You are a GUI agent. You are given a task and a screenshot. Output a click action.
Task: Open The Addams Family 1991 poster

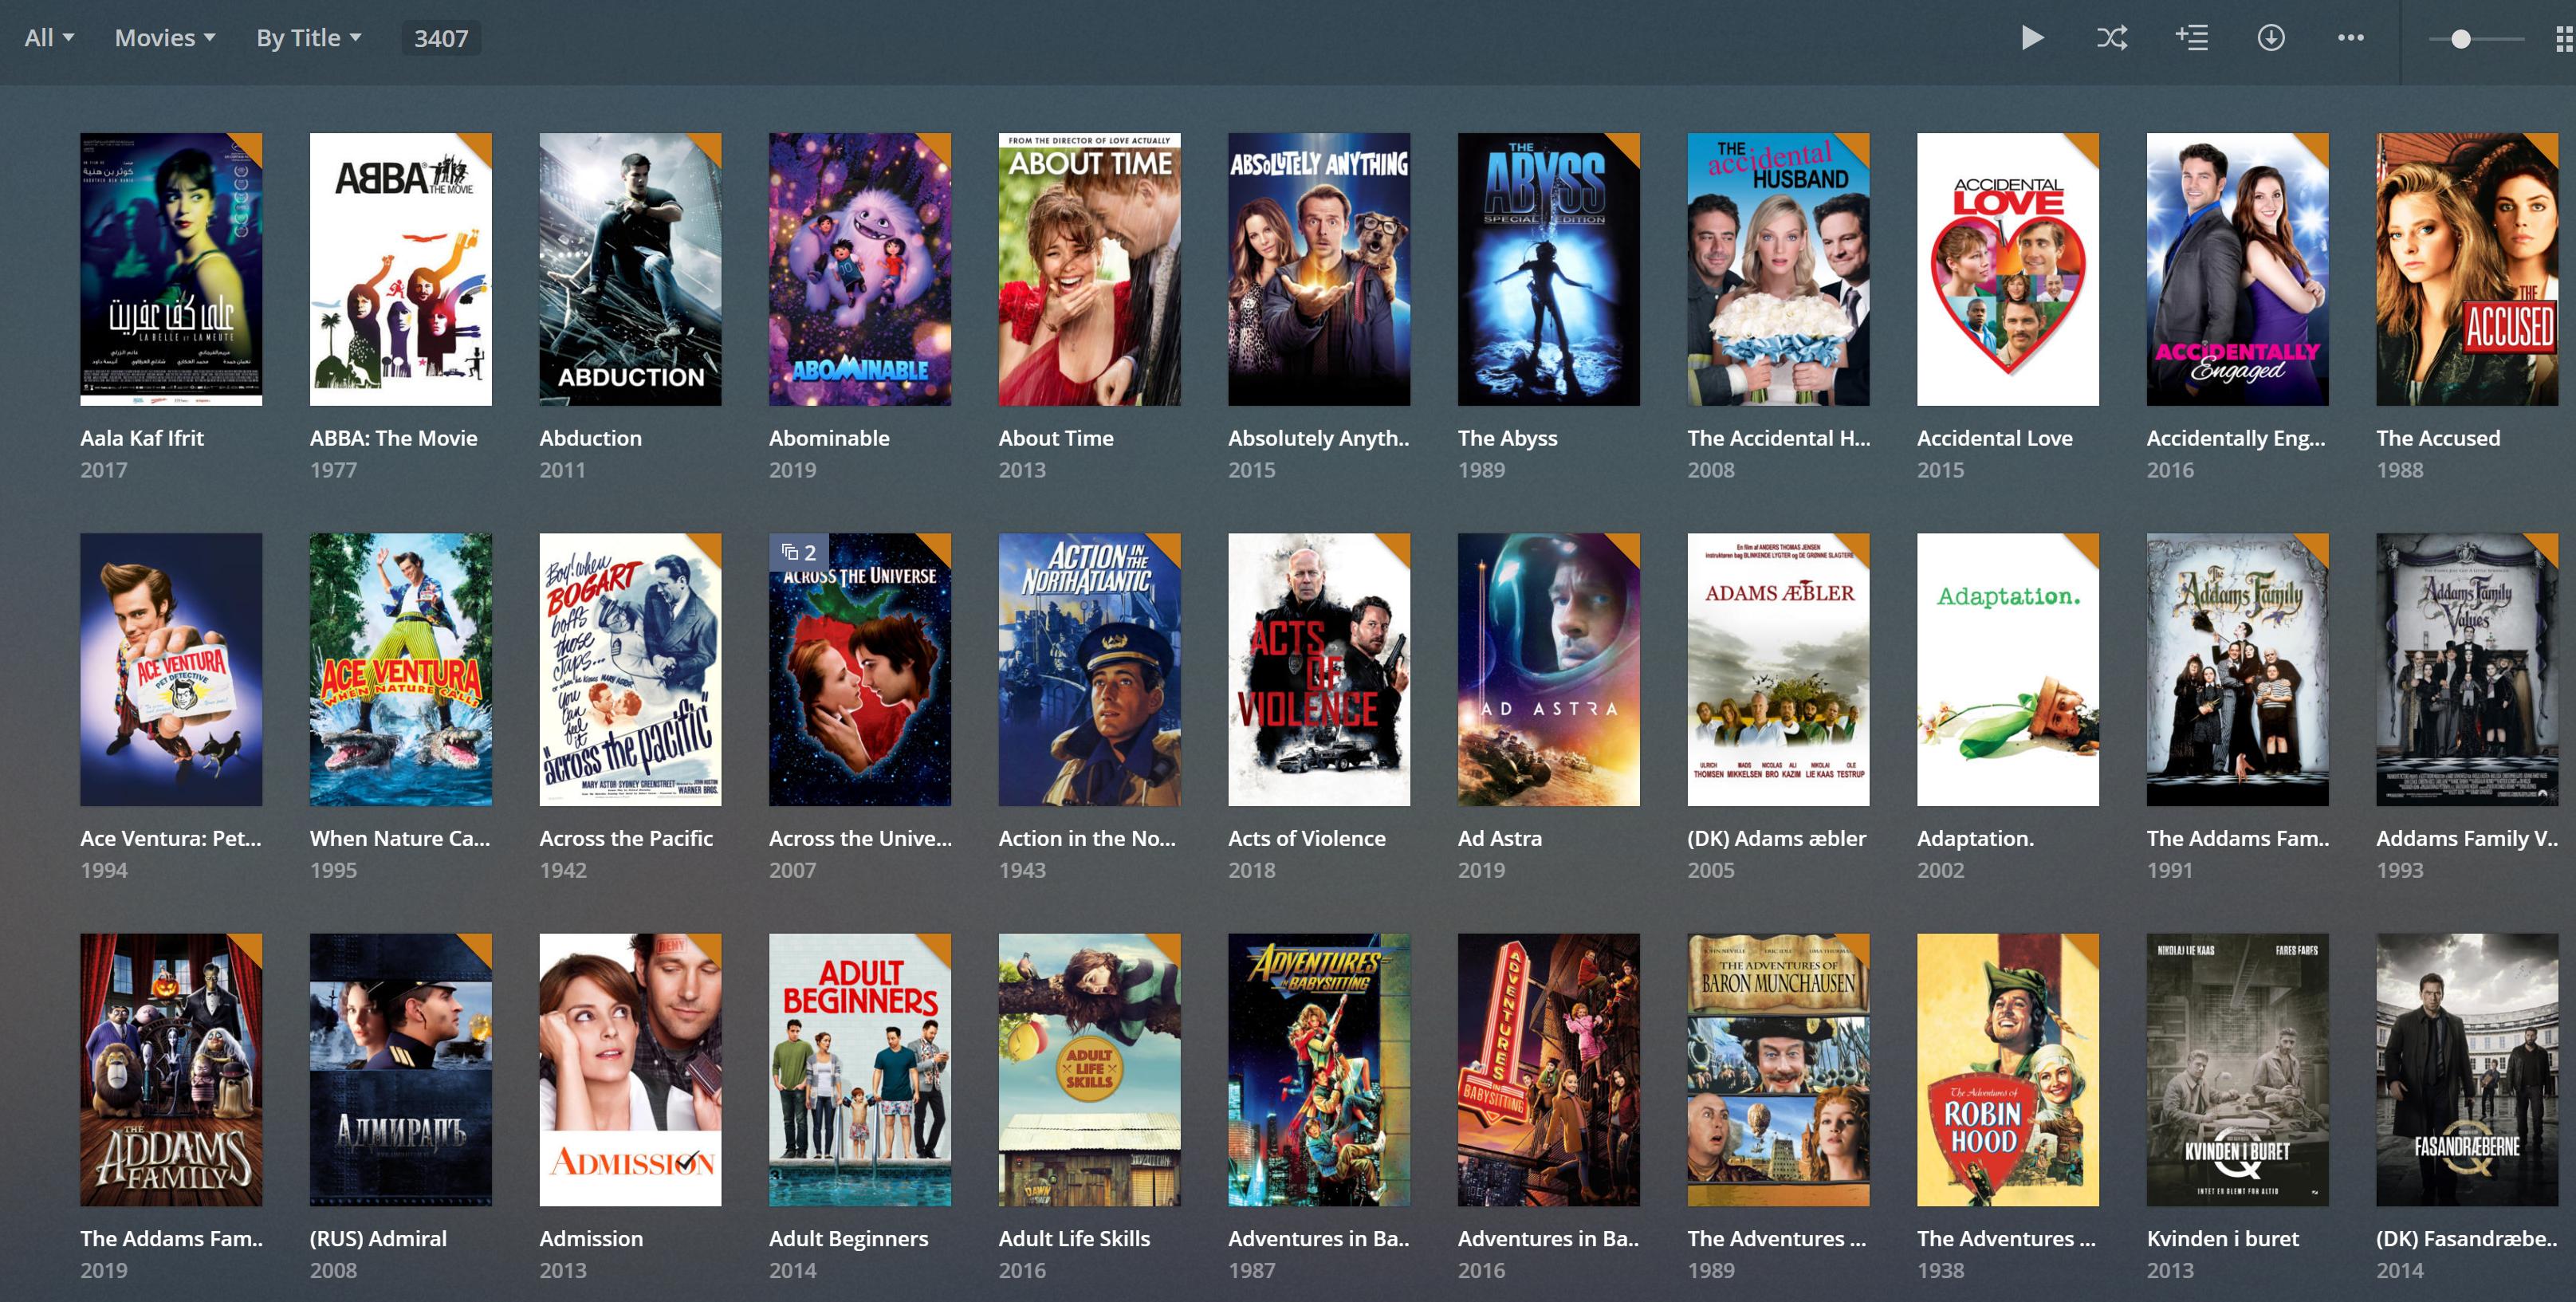point(2237,669)
